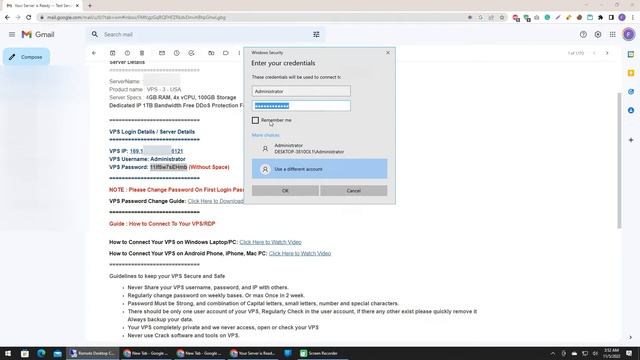Open Google Tasks side panel
This screenshot has width=640, height=360.
(x=631, y=92)
